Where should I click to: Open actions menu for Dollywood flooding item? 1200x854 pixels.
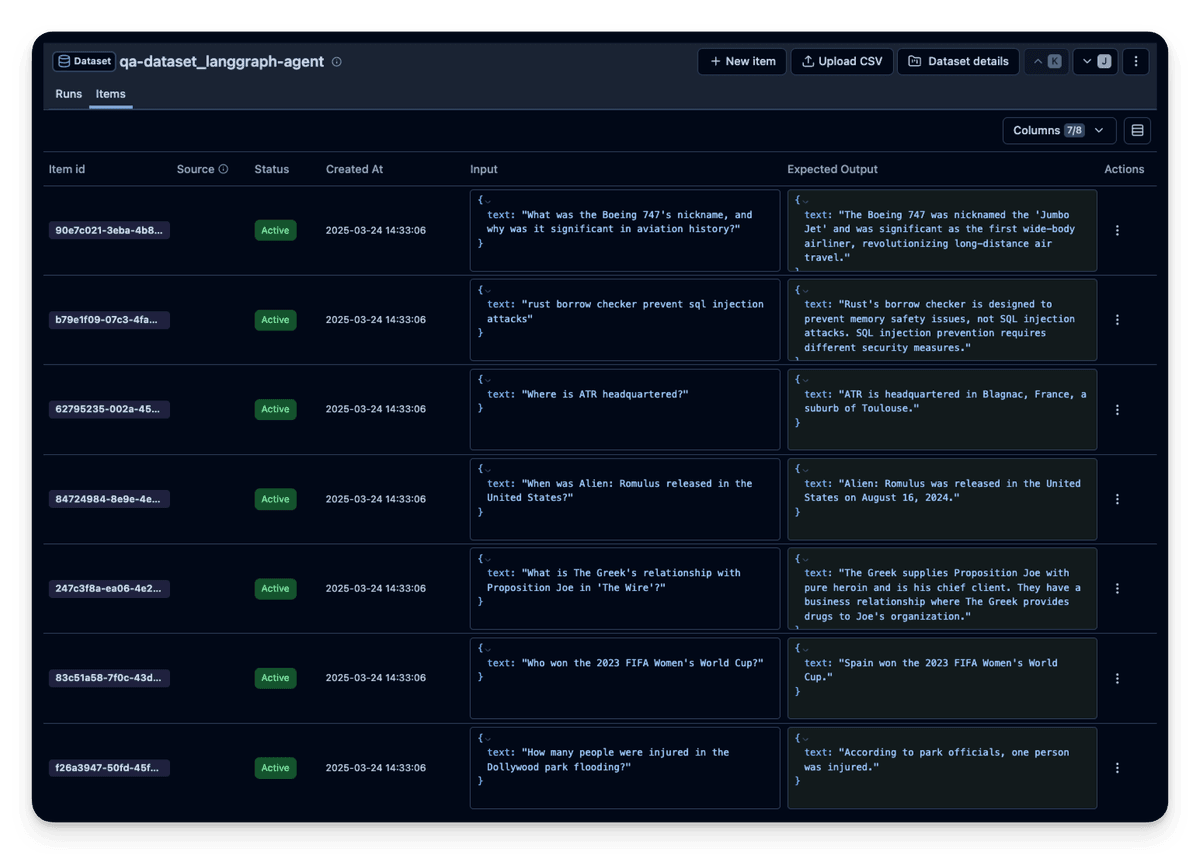click(1117, 768)
